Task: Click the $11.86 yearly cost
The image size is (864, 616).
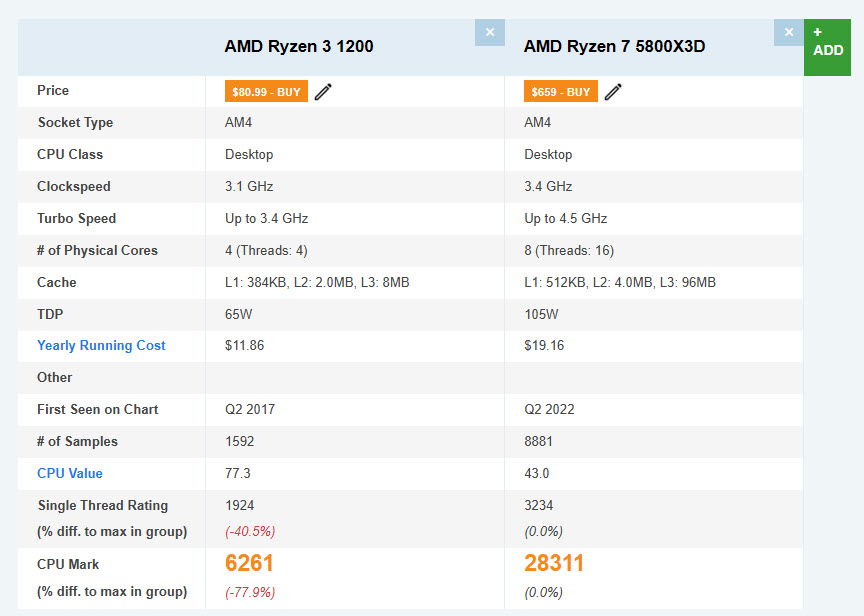Action: tap(245, 345)
